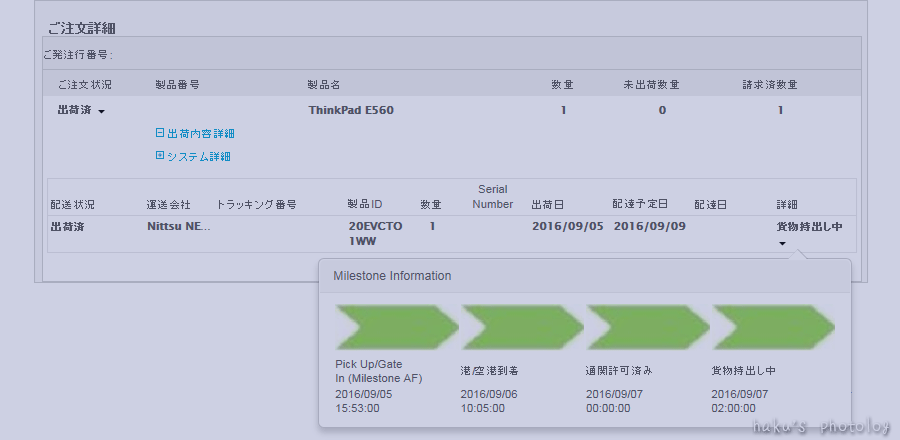
Task: Click the final 貨物持出し中 milestone arrow
Action: point(773,326)
